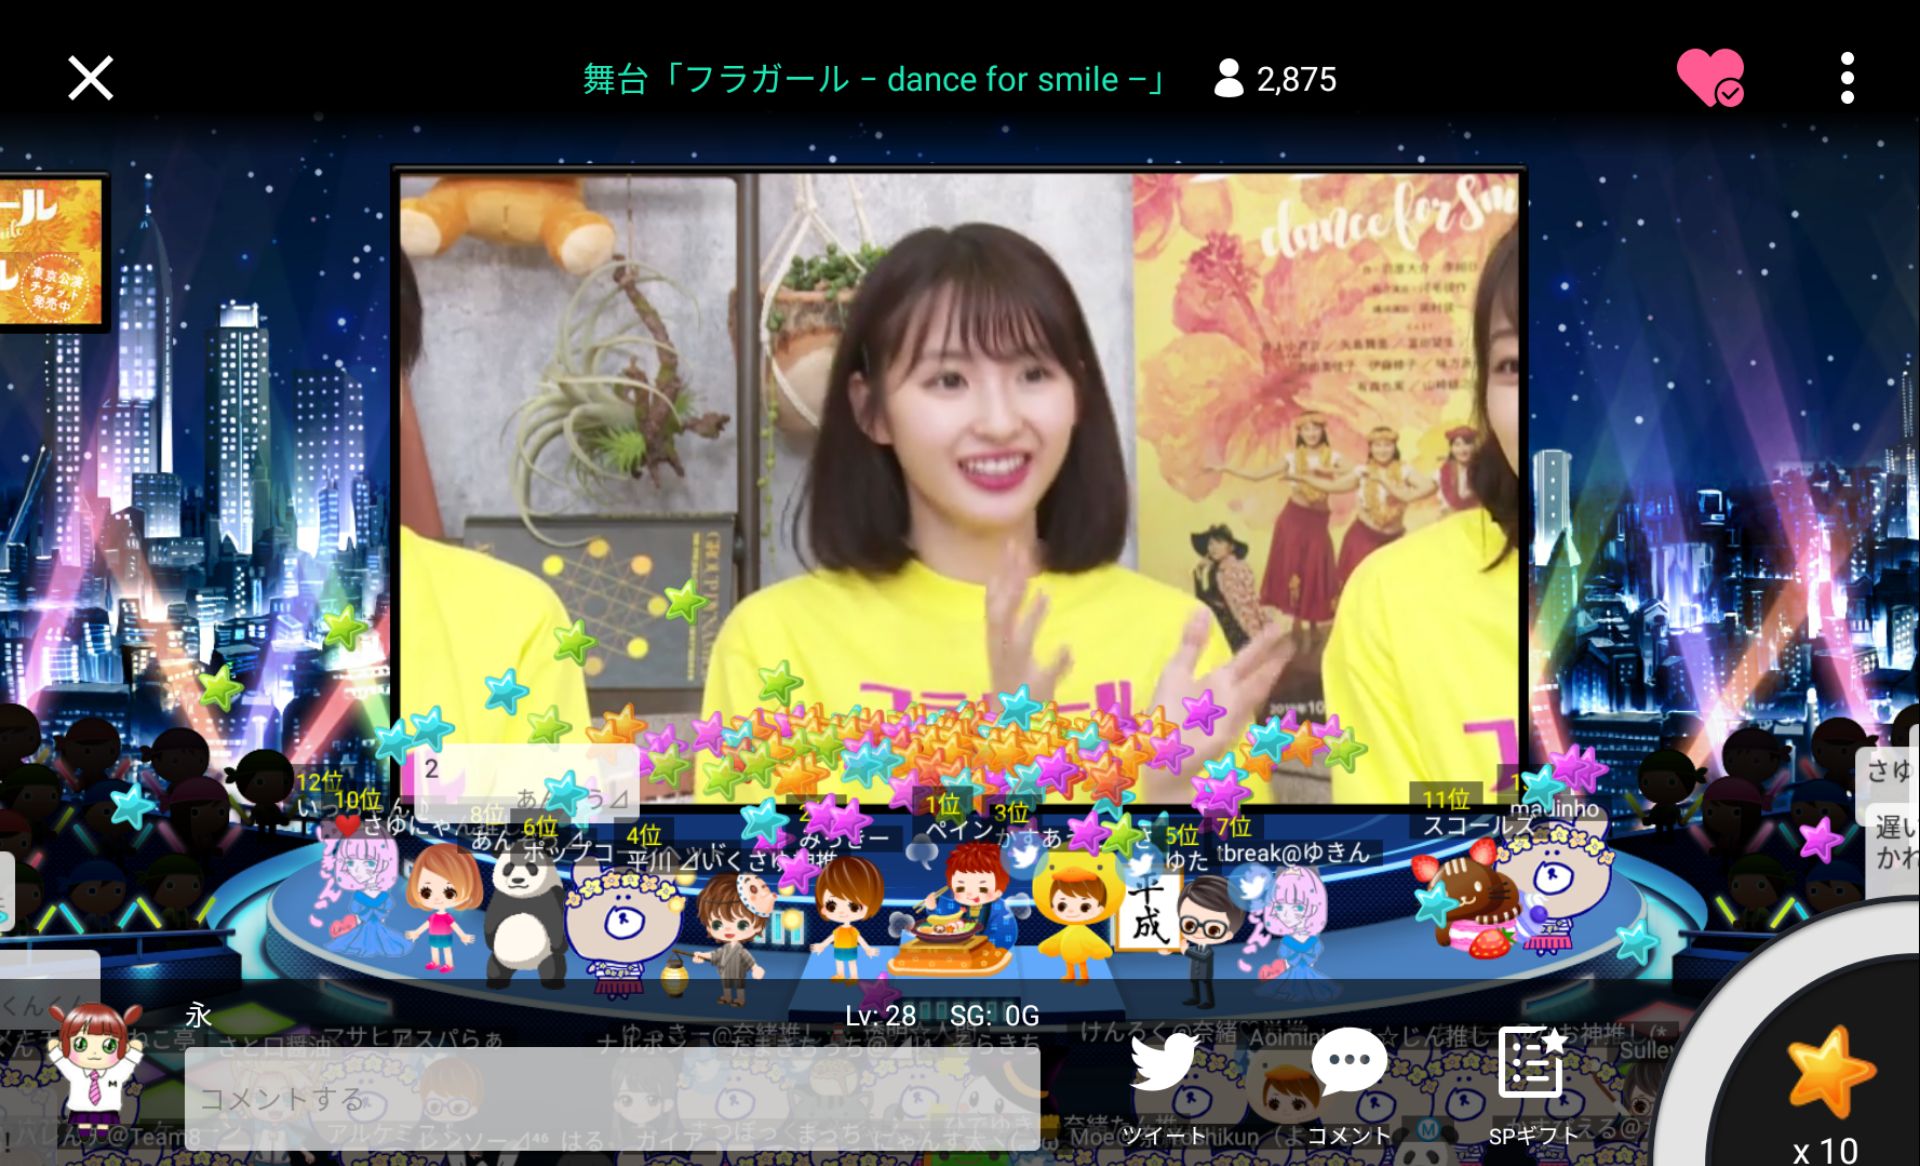Open the three-dot overflow menu
This screenshot has width=1920, height=1166.
pyautogui.click(x=1846, y=78)
